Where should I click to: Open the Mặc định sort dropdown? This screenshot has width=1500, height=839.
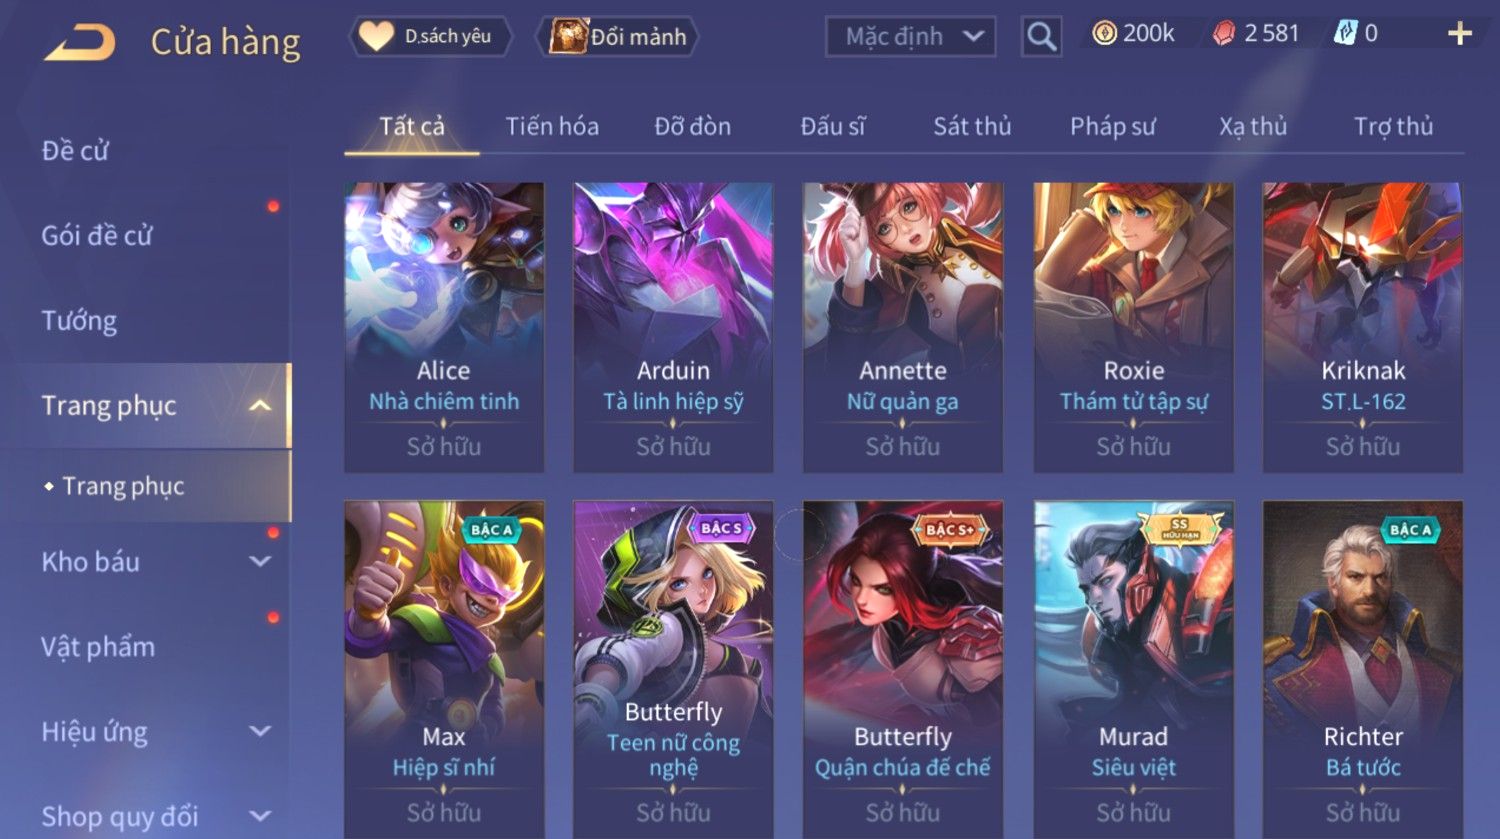click(910, 37)
